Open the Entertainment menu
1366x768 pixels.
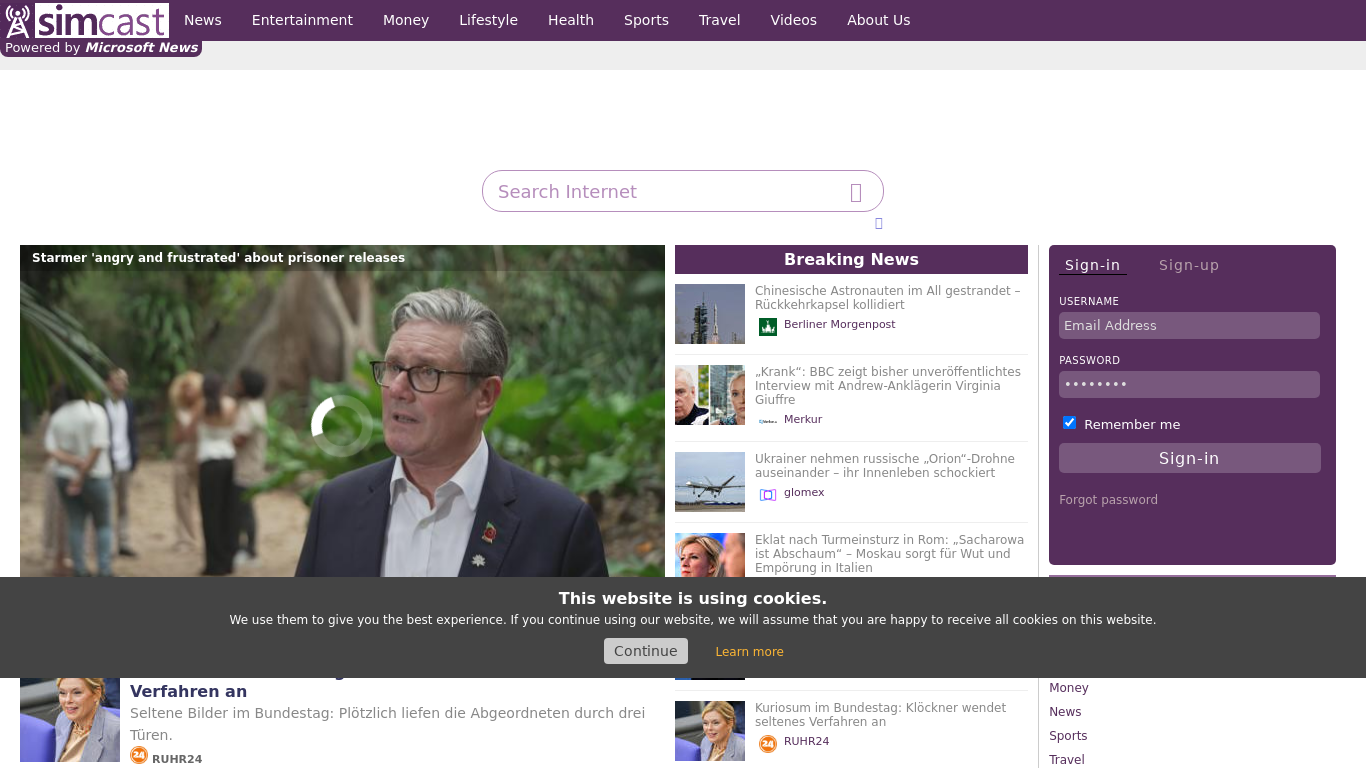tap(302, 20)
